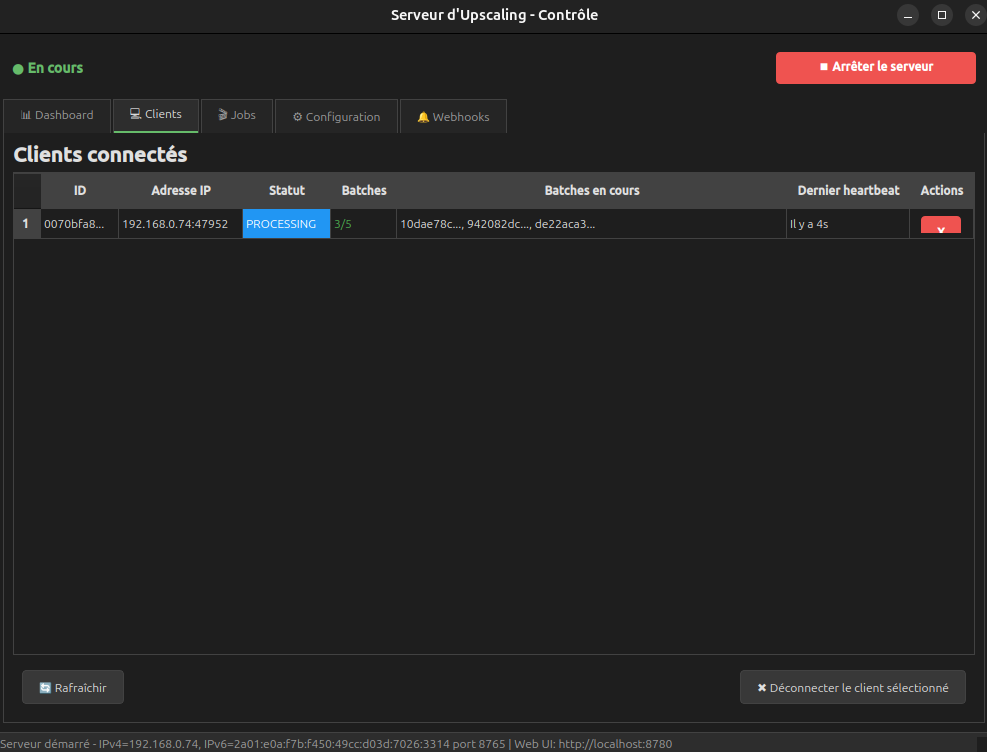This screenshot has width=987, height=752.
Task: Click the red disconnect icon in Actions column
Action: click(x=940, y=226)
